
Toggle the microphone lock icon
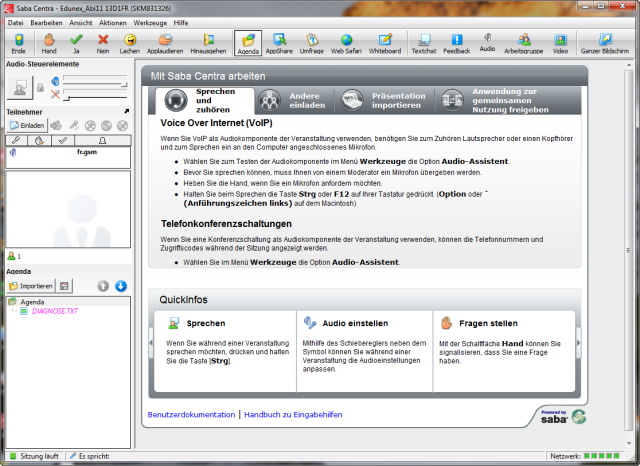click(x=40, y=87)
